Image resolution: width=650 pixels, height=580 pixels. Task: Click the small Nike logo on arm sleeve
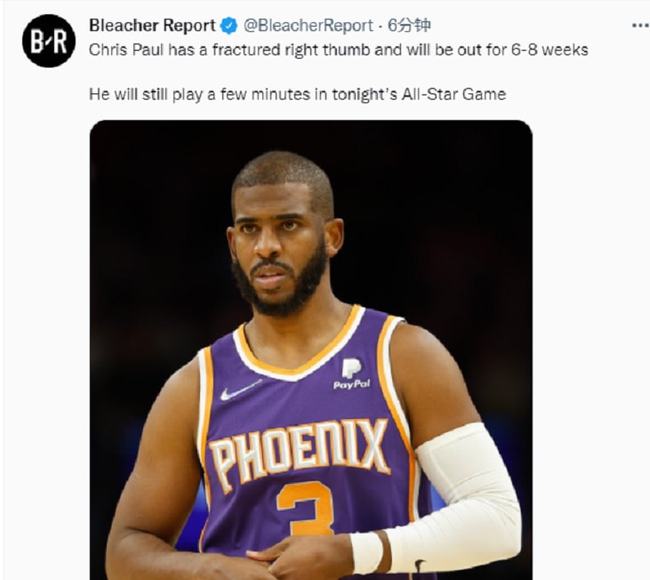click(x=419, y=565)
